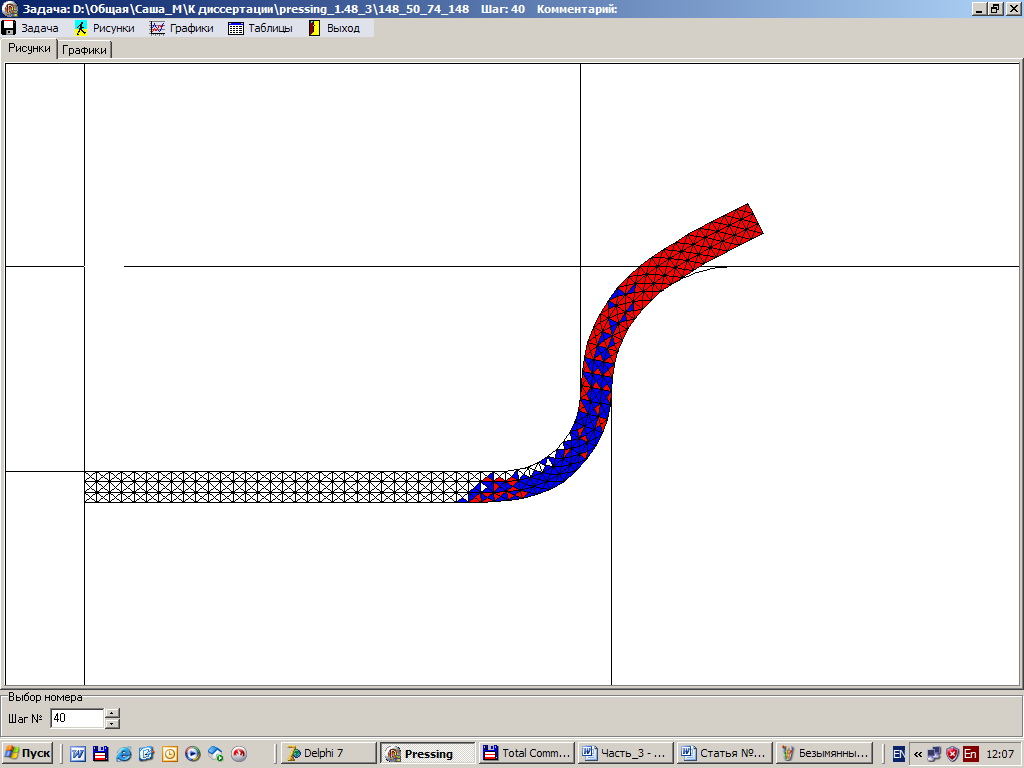The image size is (1024, 768).
Task: Open the Статья № Word document in taskbar
Action: click(721, 753)
